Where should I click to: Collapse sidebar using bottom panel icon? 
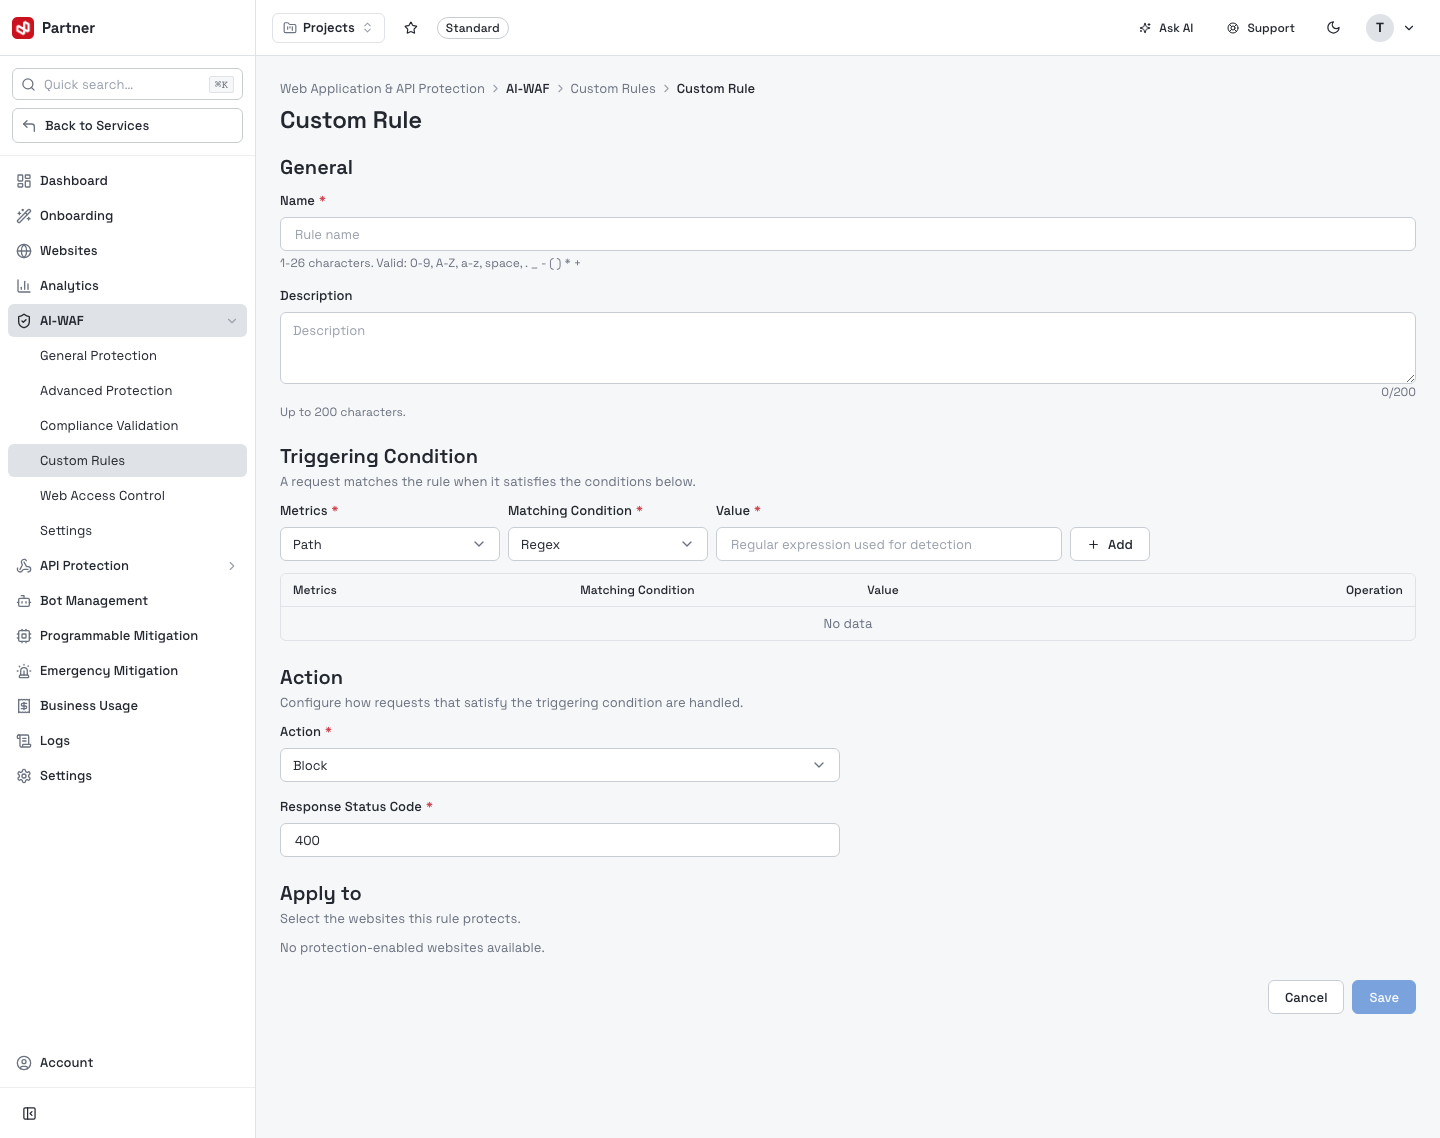[x=30, y=1114]
